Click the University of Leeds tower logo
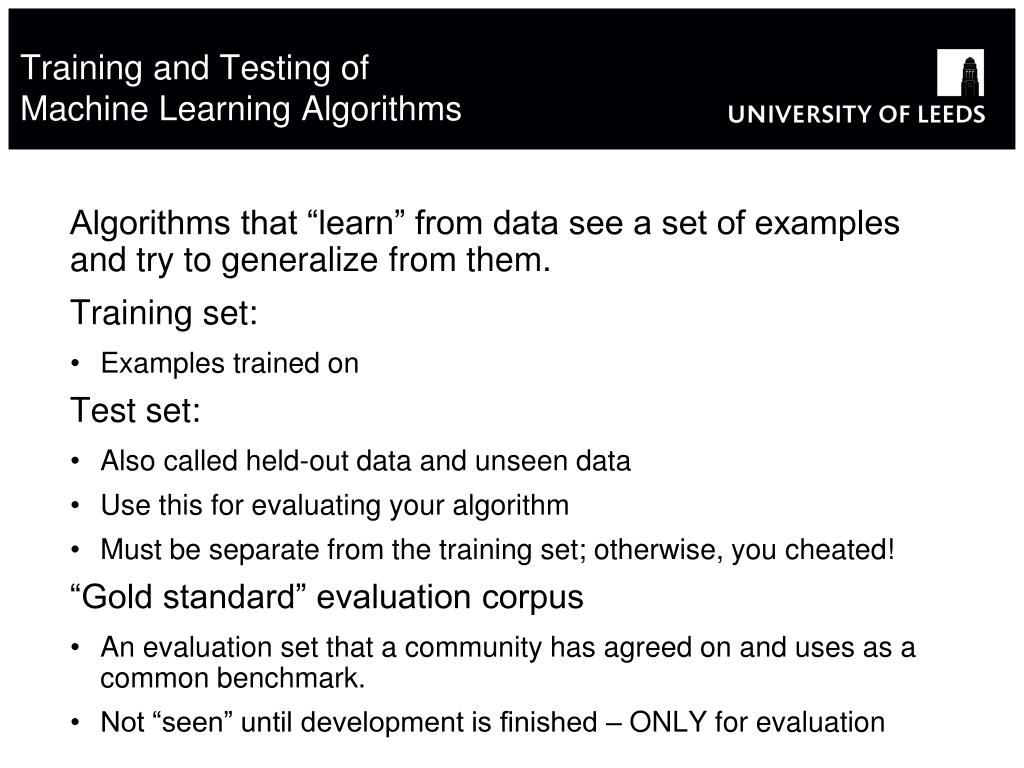The image size is (1024, 768). pyautogui.click(x=960, y=72)
